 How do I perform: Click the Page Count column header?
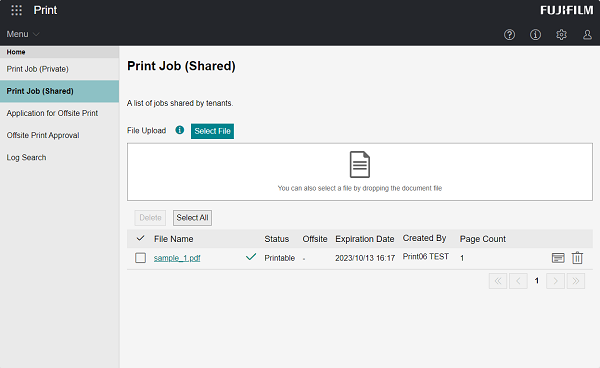pos(483,239)
